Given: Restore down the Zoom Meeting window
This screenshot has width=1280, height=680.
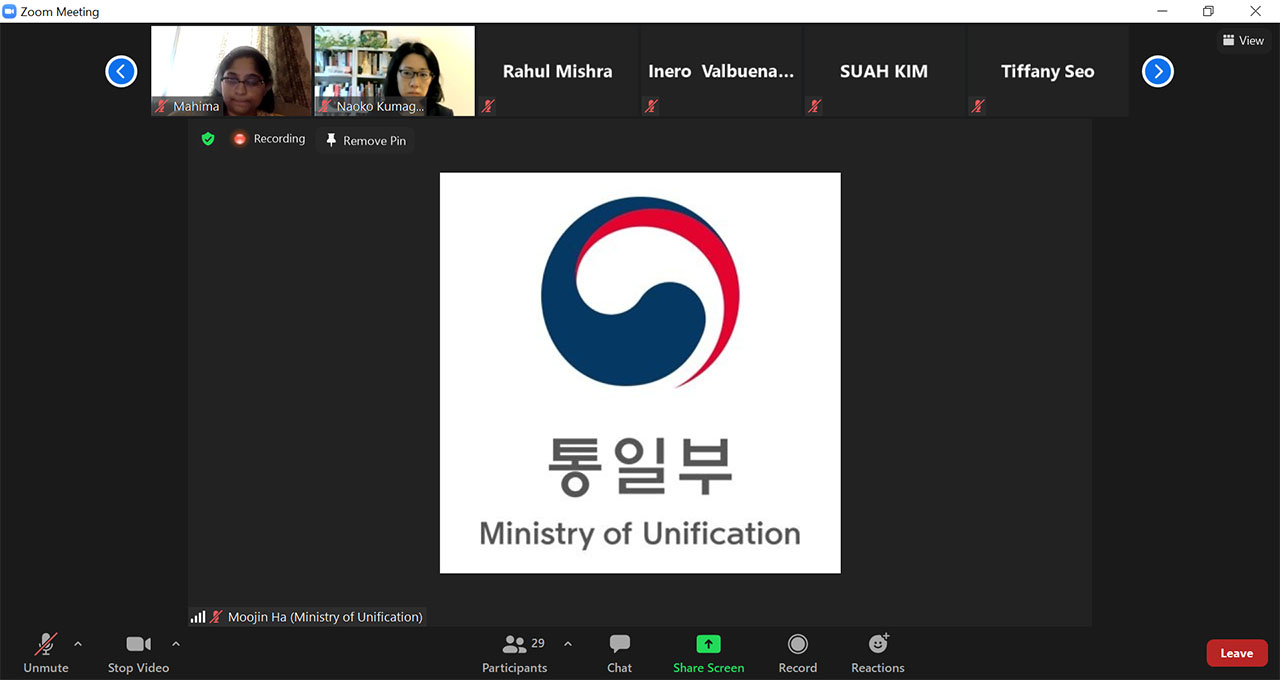Looking at the screenshot, I should pyautogui.click(x=1209, y=12).
